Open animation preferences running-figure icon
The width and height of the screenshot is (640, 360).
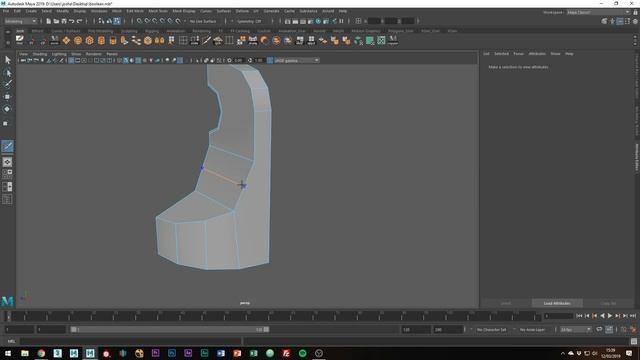[633, 329]
